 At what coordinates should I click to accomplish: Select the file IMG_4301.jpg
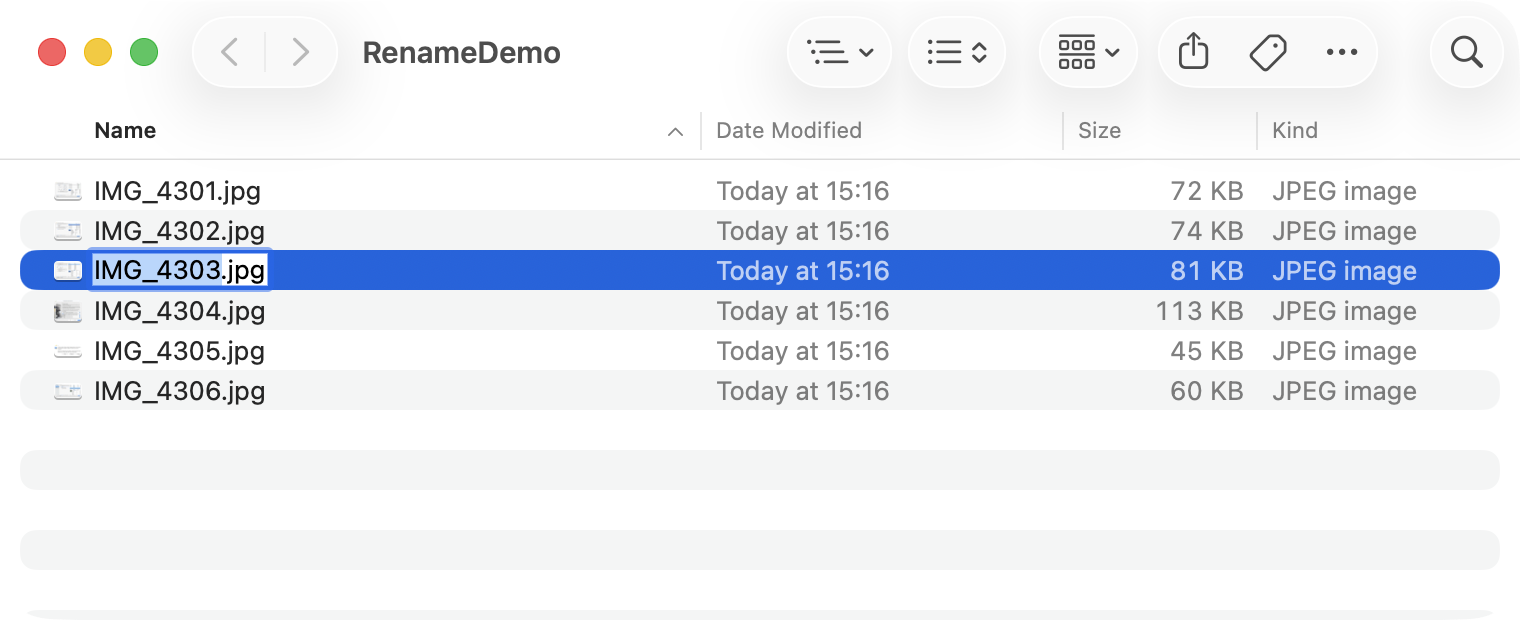(x=177, y=191)
